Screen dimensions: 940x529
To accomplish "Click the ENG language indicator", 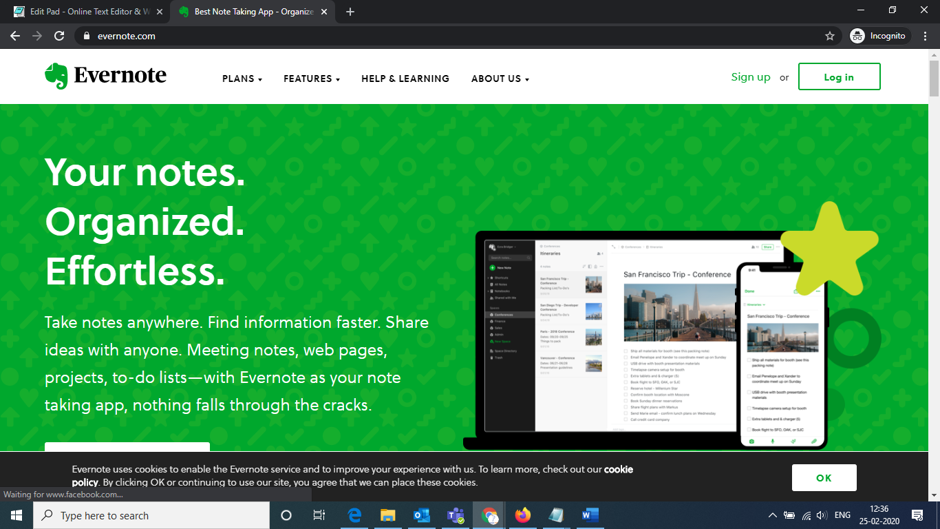I will (x=842, y=515).
